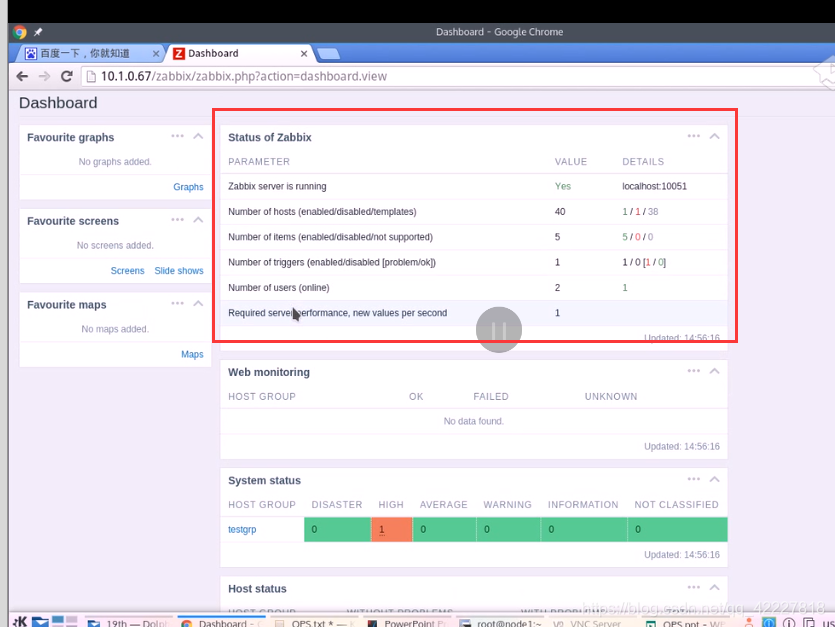Viewport: 835px width, 627px height.
Task: Open the testgrp host group link
Action: (242, 530)
